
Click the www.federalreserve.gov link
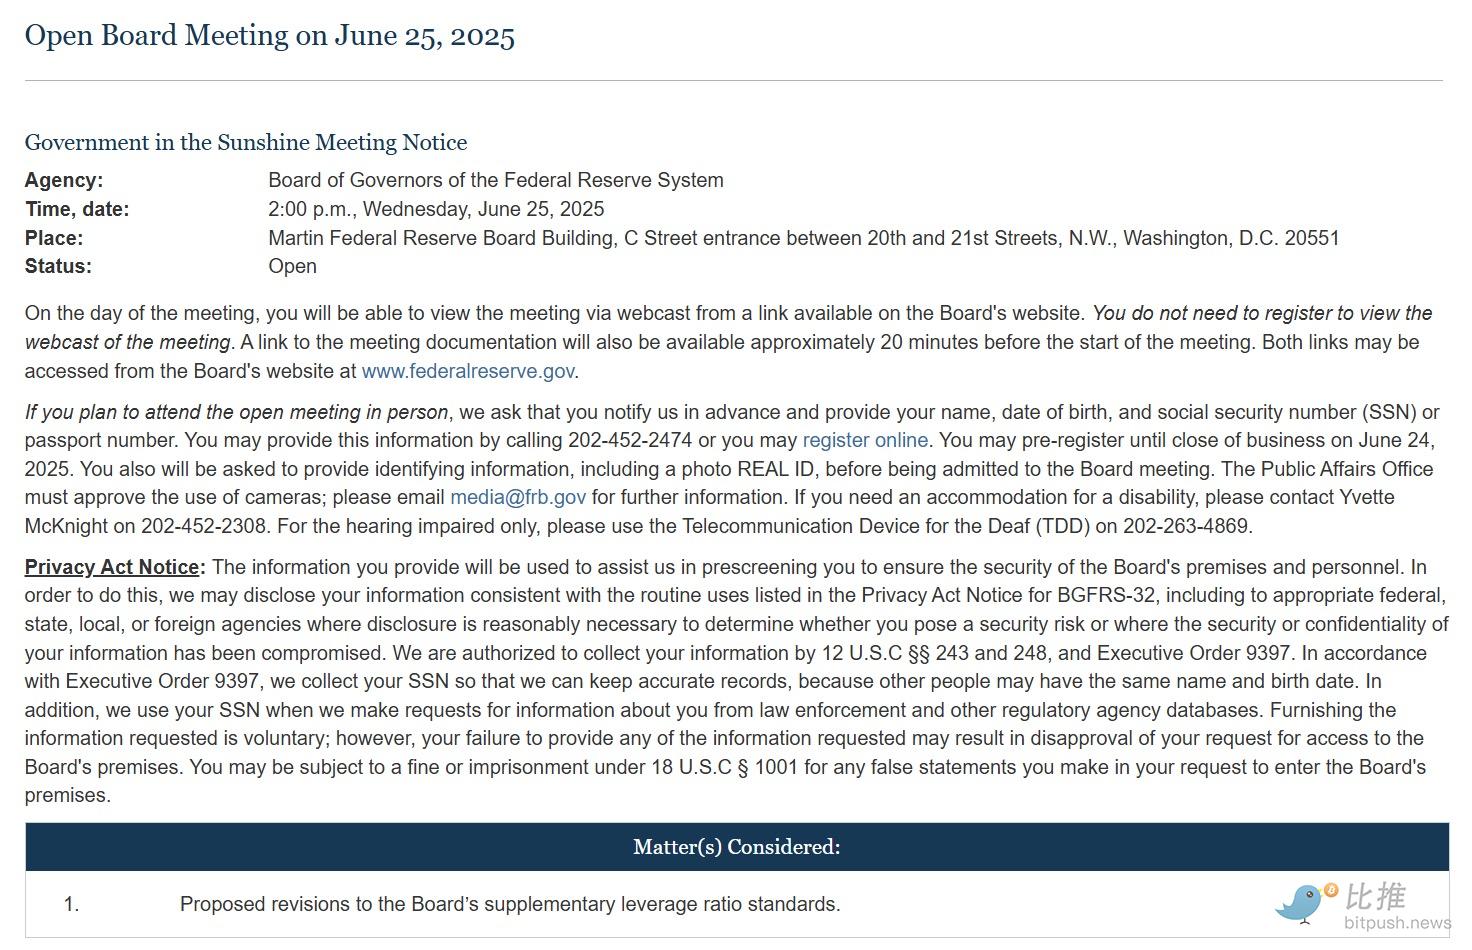[x=467, y=371]
